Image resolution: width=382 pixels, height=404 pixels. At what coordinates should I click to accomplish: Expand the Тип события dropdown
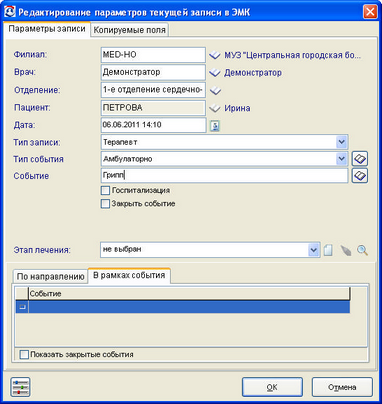pyautogui.click(x=341, y=159)
